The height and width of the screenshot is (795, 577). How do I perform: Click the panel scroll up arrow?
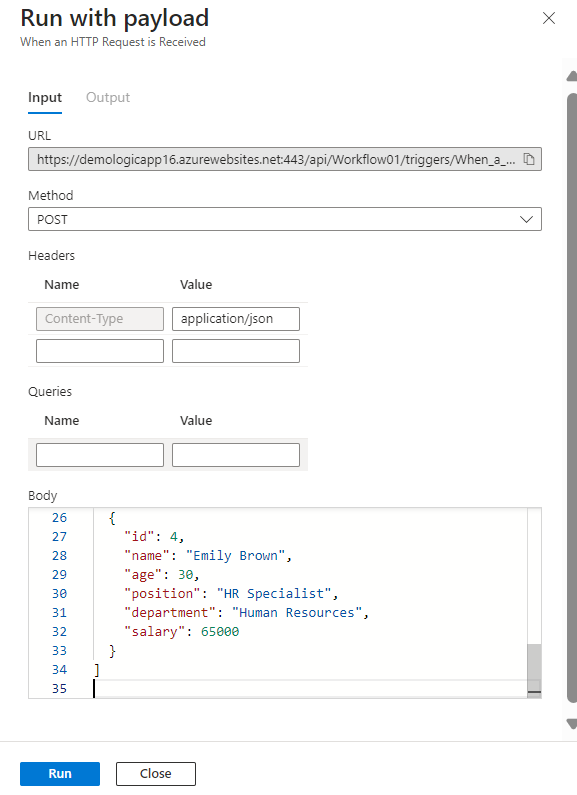coord(572,77)
